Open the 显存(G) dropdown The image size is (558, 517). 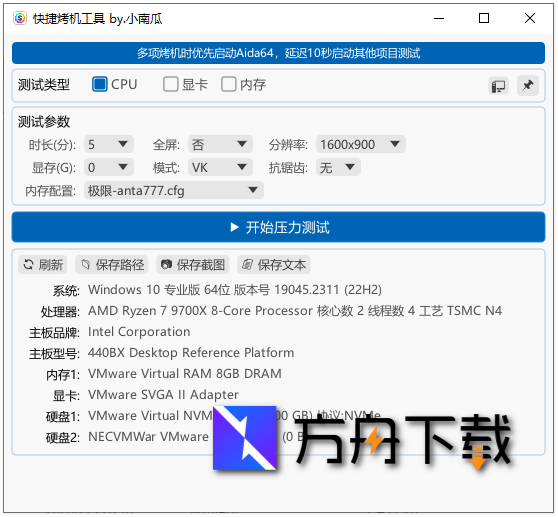click(109, 167)
